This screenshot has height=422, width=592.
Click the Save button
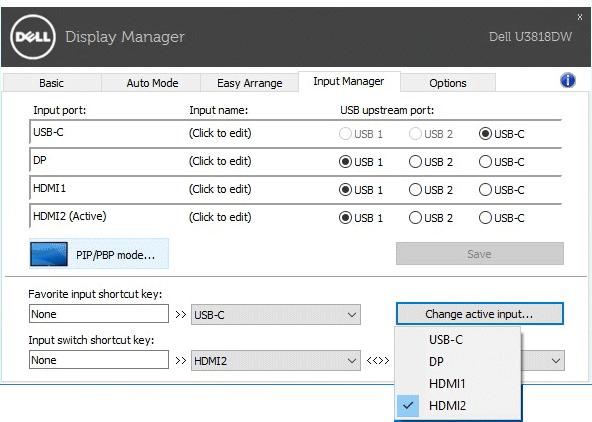click(x=479, y=254)
